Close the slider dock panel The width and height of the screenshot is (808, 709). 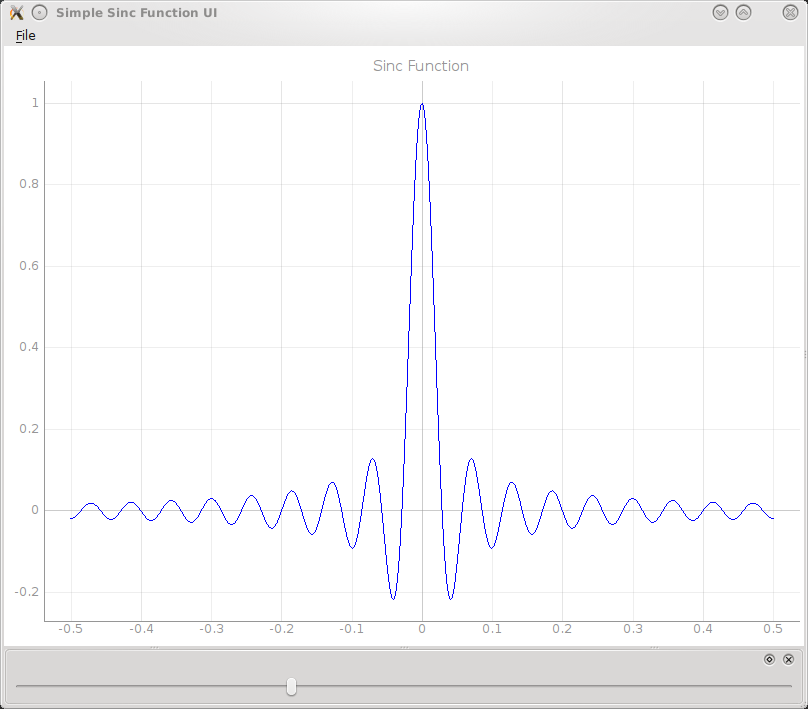(788, 660)
